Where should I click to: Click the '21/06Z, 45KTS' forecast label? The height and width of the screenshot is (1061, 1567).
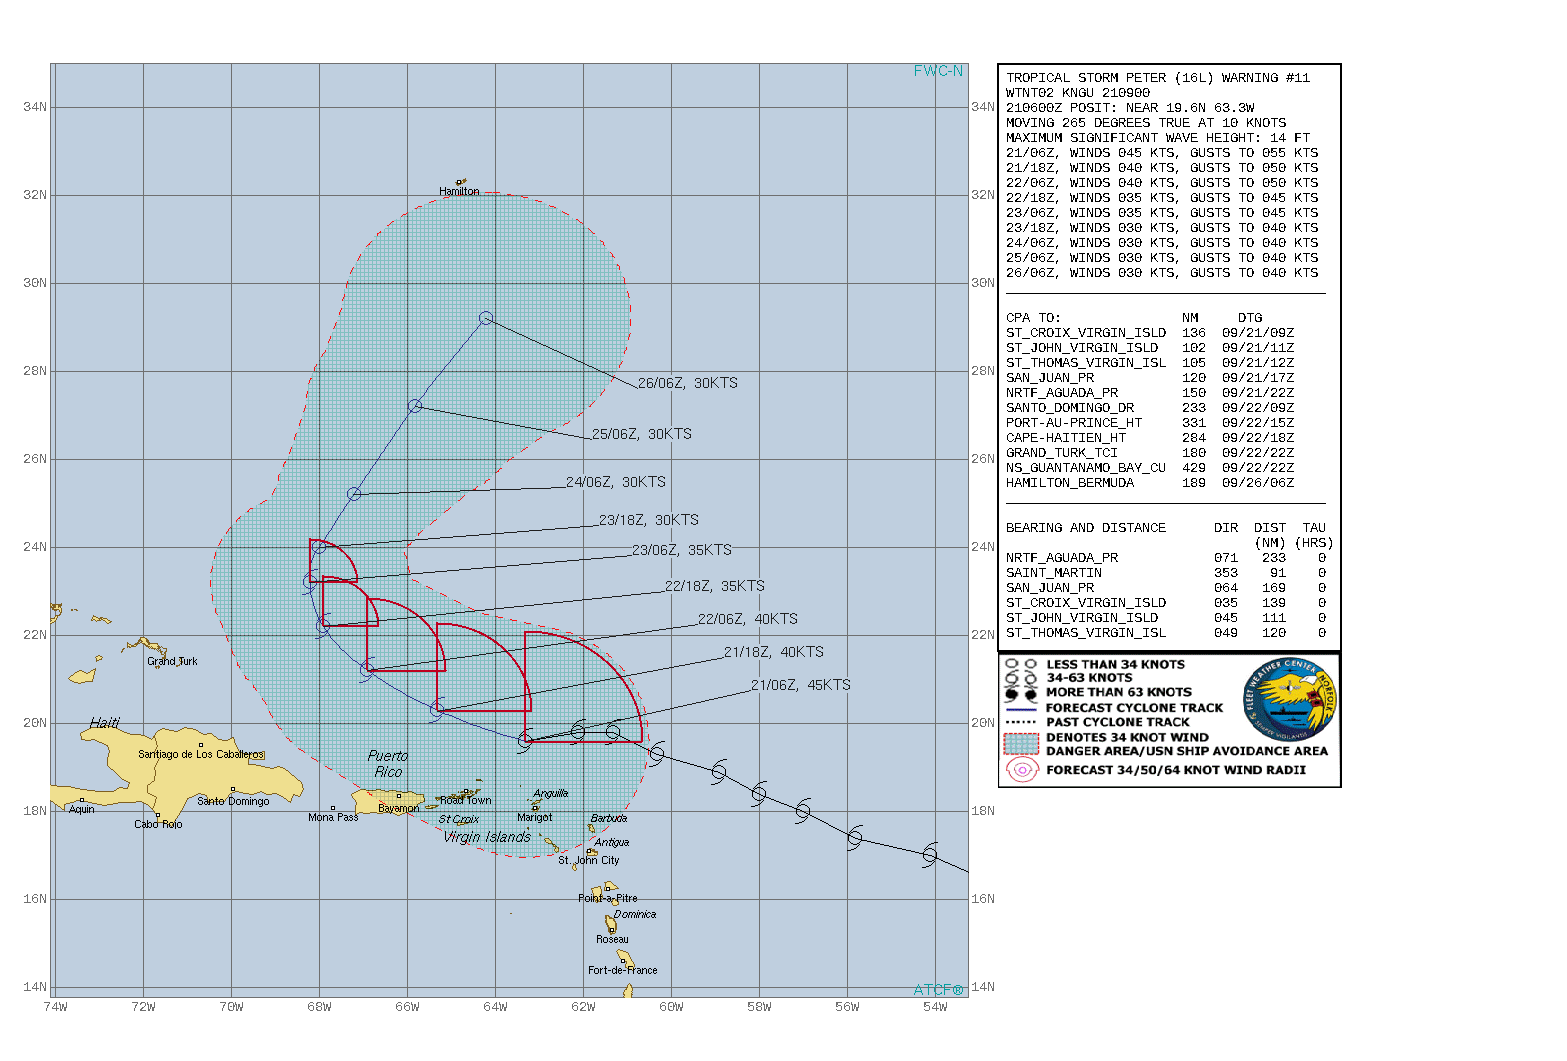801,685
